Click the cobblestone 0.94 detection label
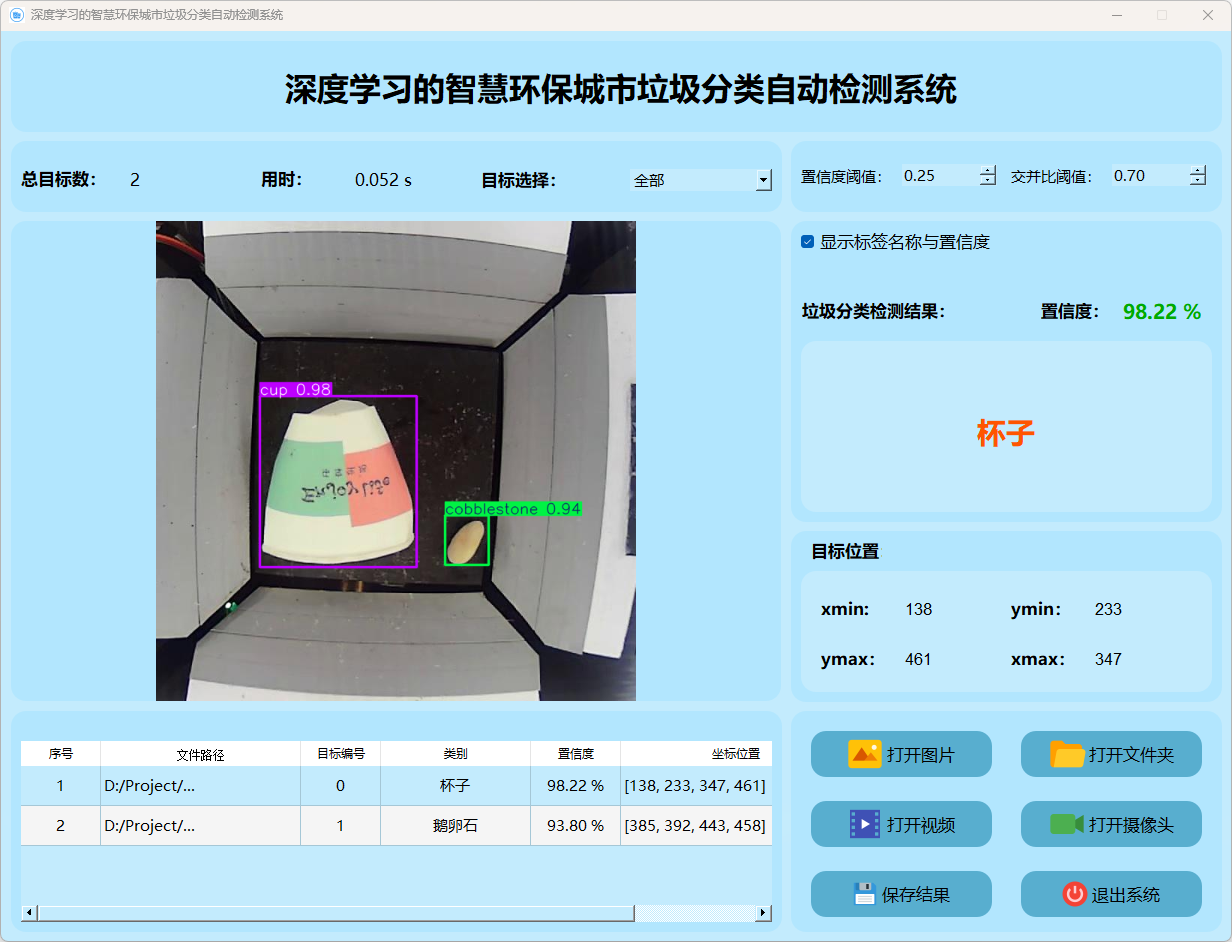 click(x=513, y=509)
